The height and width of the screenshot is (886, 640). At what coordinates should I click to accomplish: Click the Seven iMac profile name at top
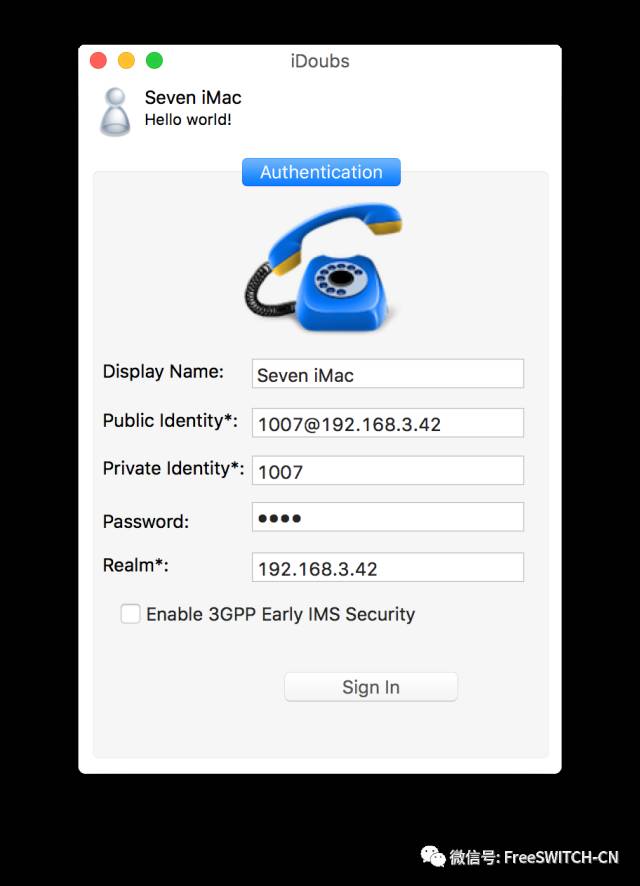(193, 98)
